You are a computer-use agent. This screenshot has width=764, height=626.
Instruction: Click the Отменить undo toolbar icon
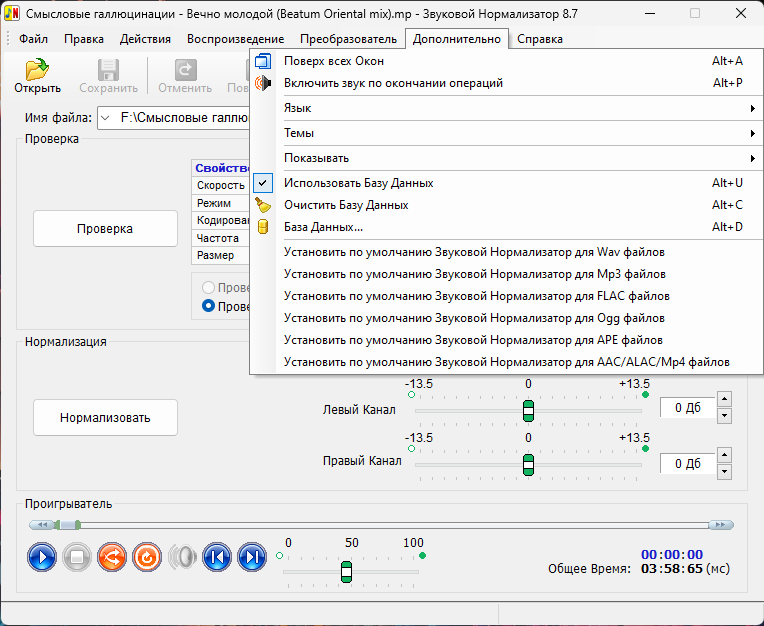185,76
